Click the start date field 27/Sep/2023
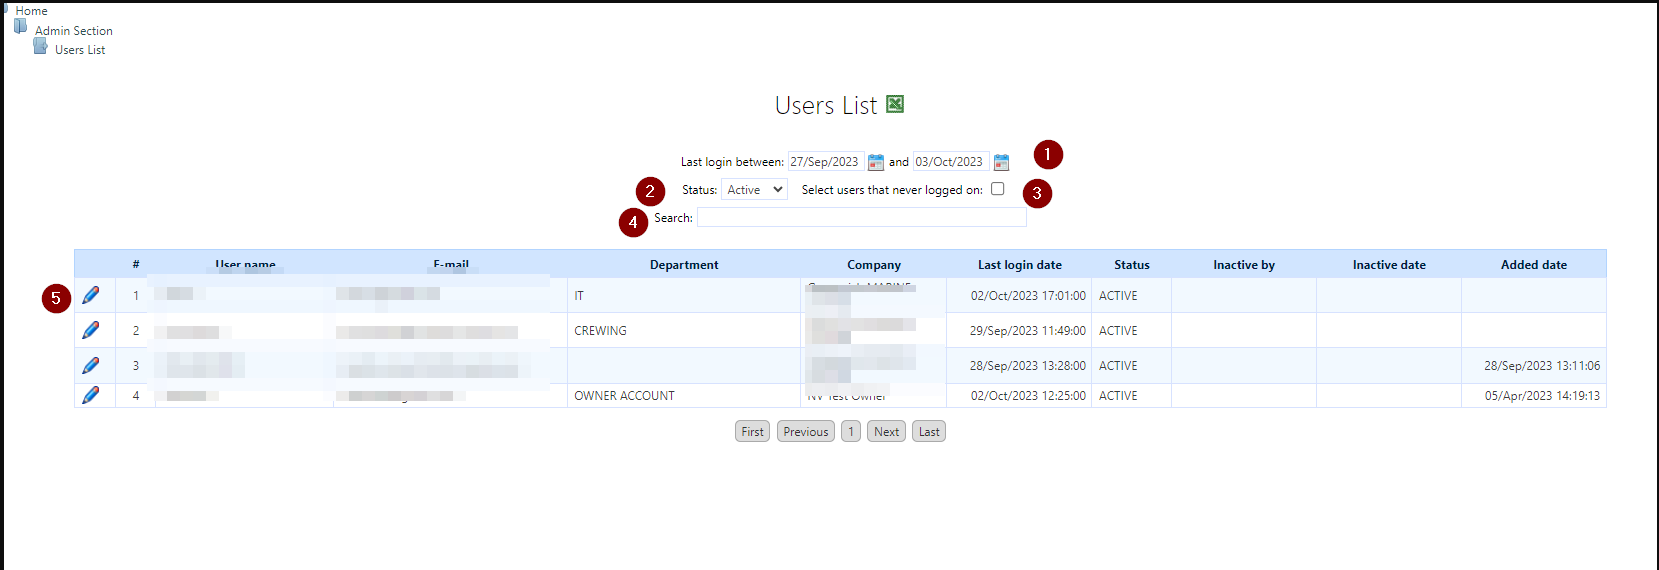1659x570 pixels. 825,162
